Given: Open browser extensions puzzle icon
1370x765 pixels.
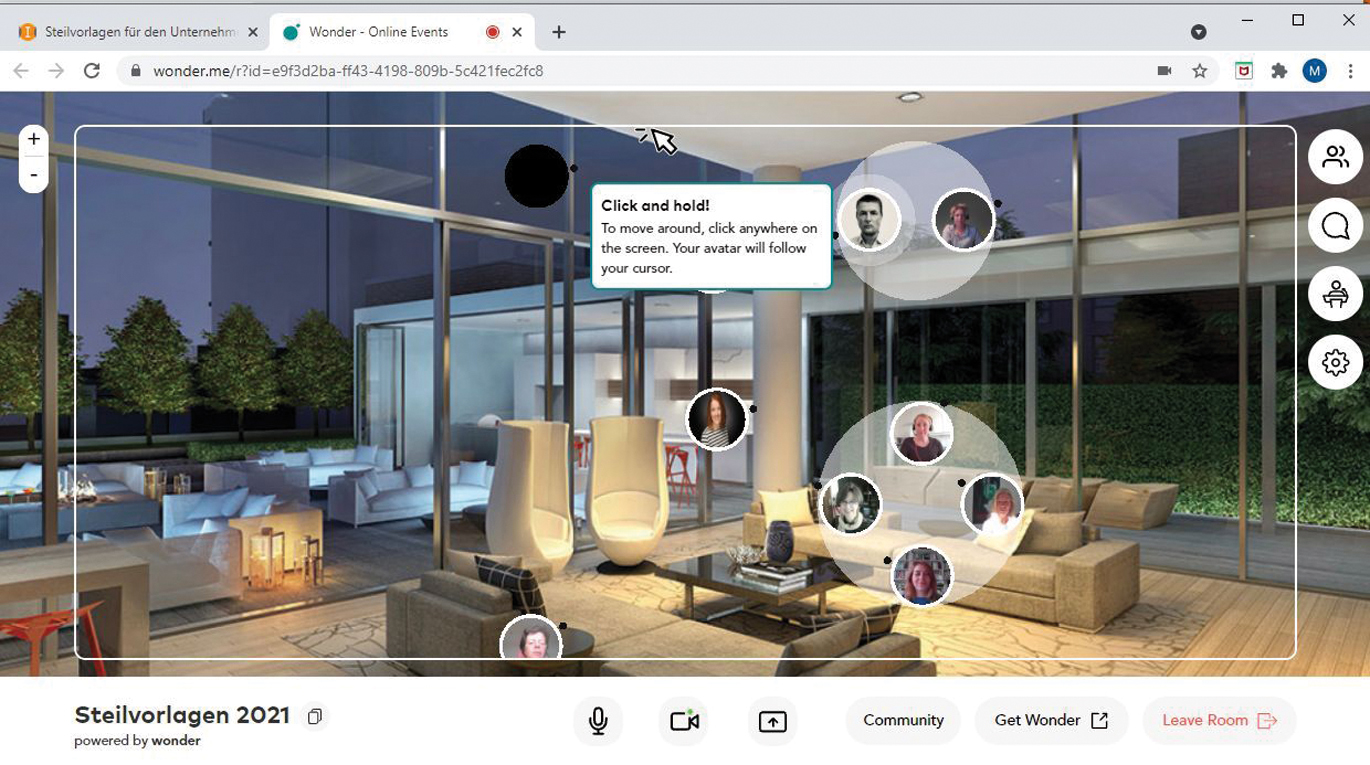Looking at the screenshot, I should pos(1279,71).
